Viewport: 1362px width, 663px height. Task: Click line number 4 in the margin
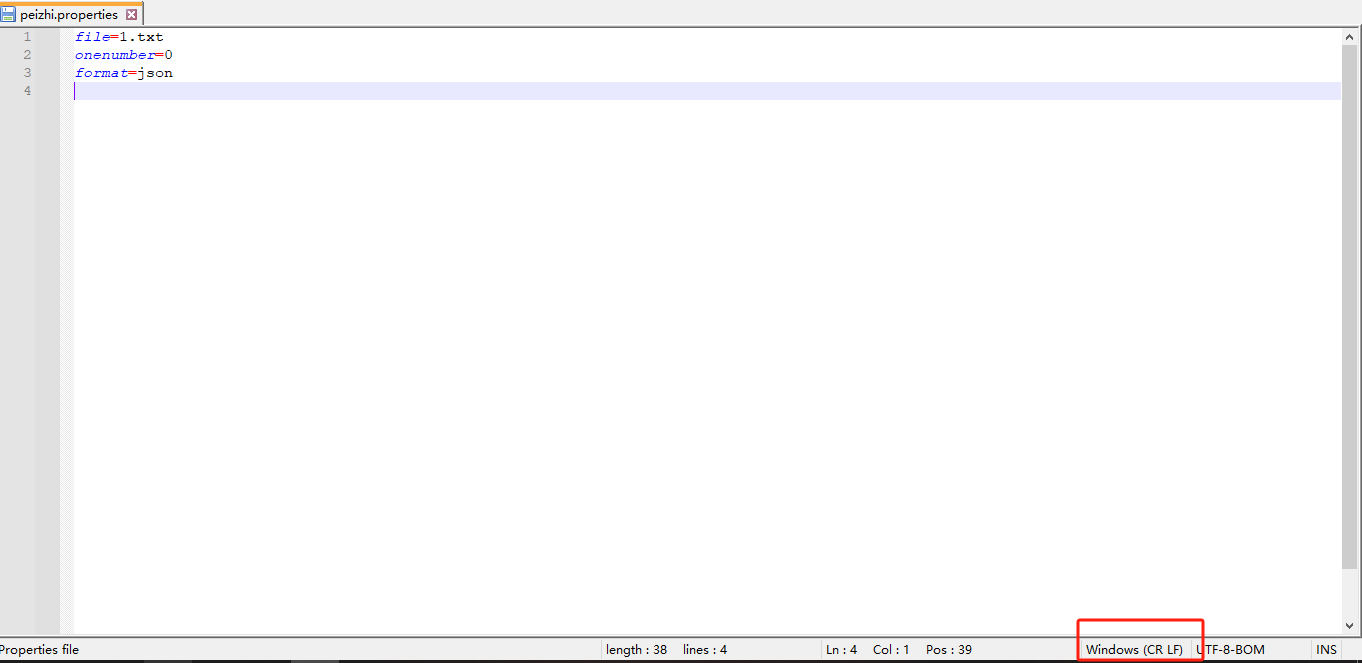tap(27, 91)
